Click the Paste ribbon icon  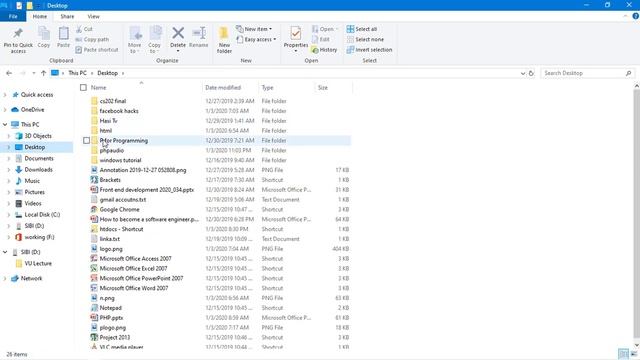[63, 33]
